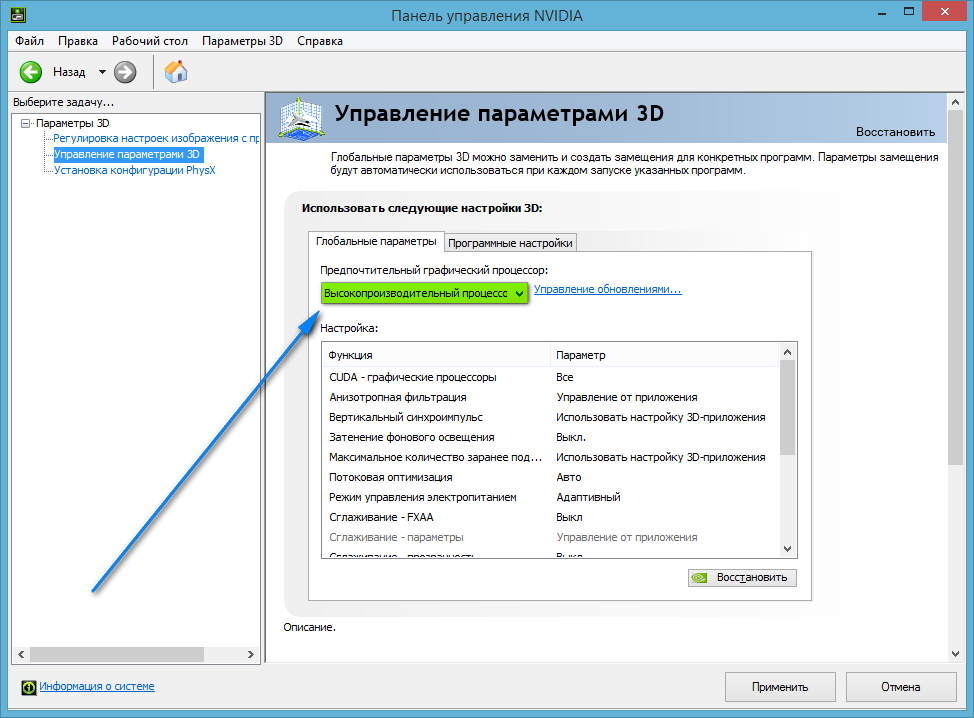Click the Параметр column header
Screen dimensions: 974x718
pyautogui.click(x=665, y=355)
